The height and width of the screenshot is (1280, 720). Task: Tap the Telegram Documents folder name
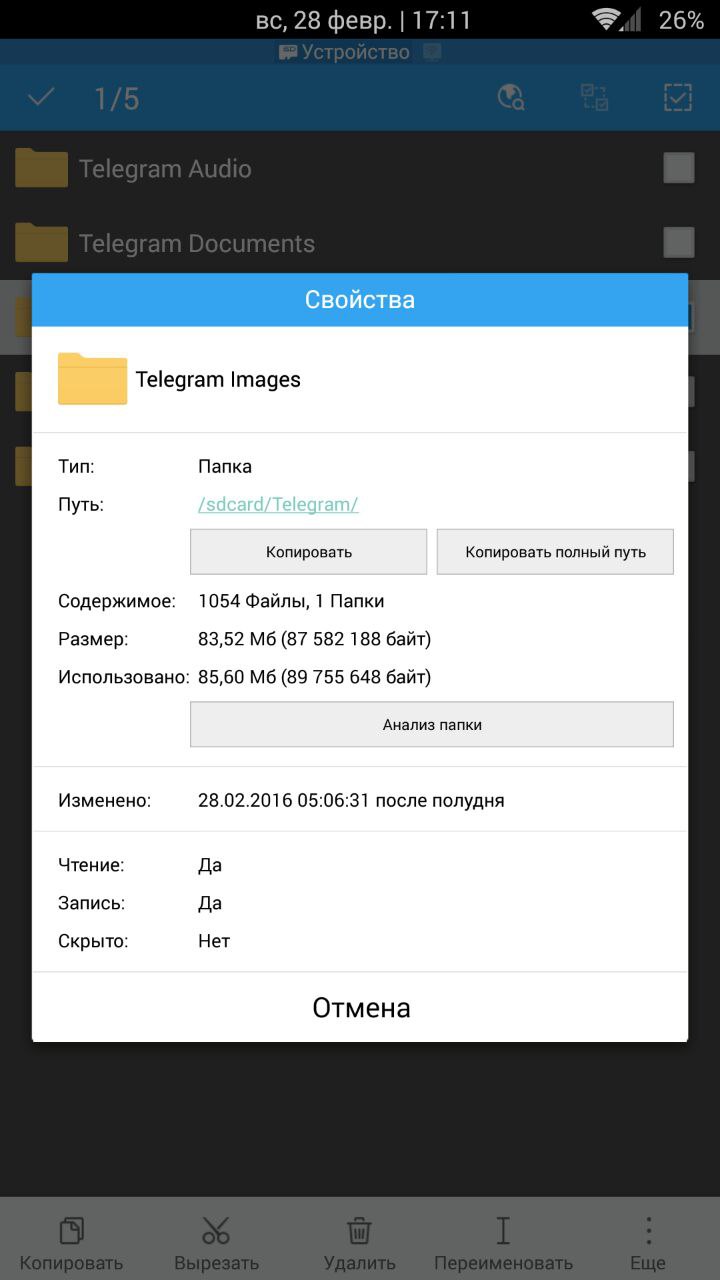point(197,243)
